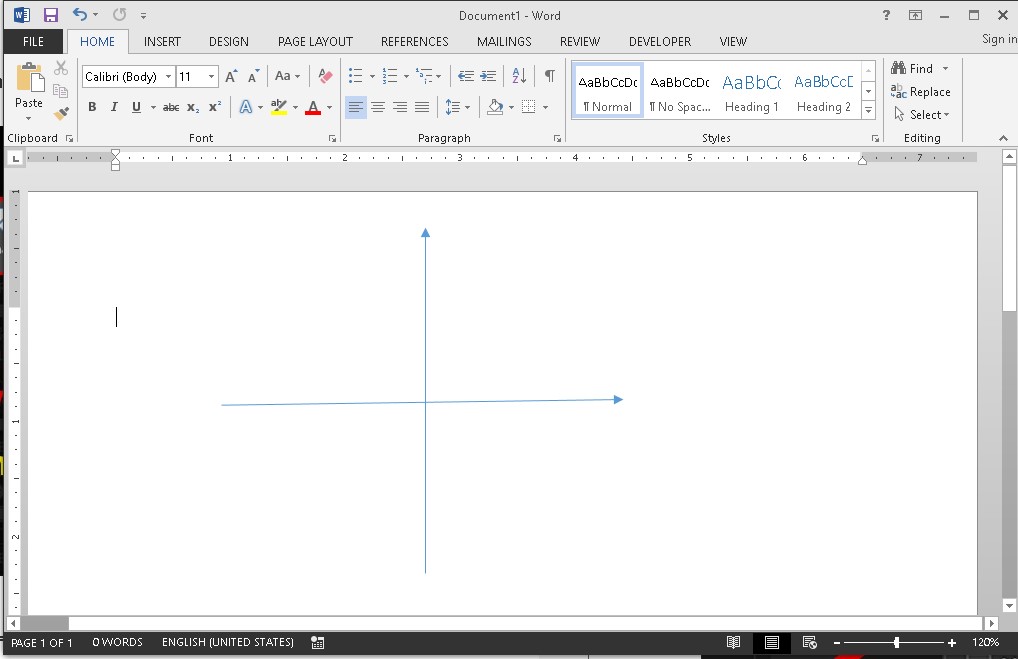Toggle Bold formatting
The width and height of the screenshot is (1018, 659).
pos(92,107)
